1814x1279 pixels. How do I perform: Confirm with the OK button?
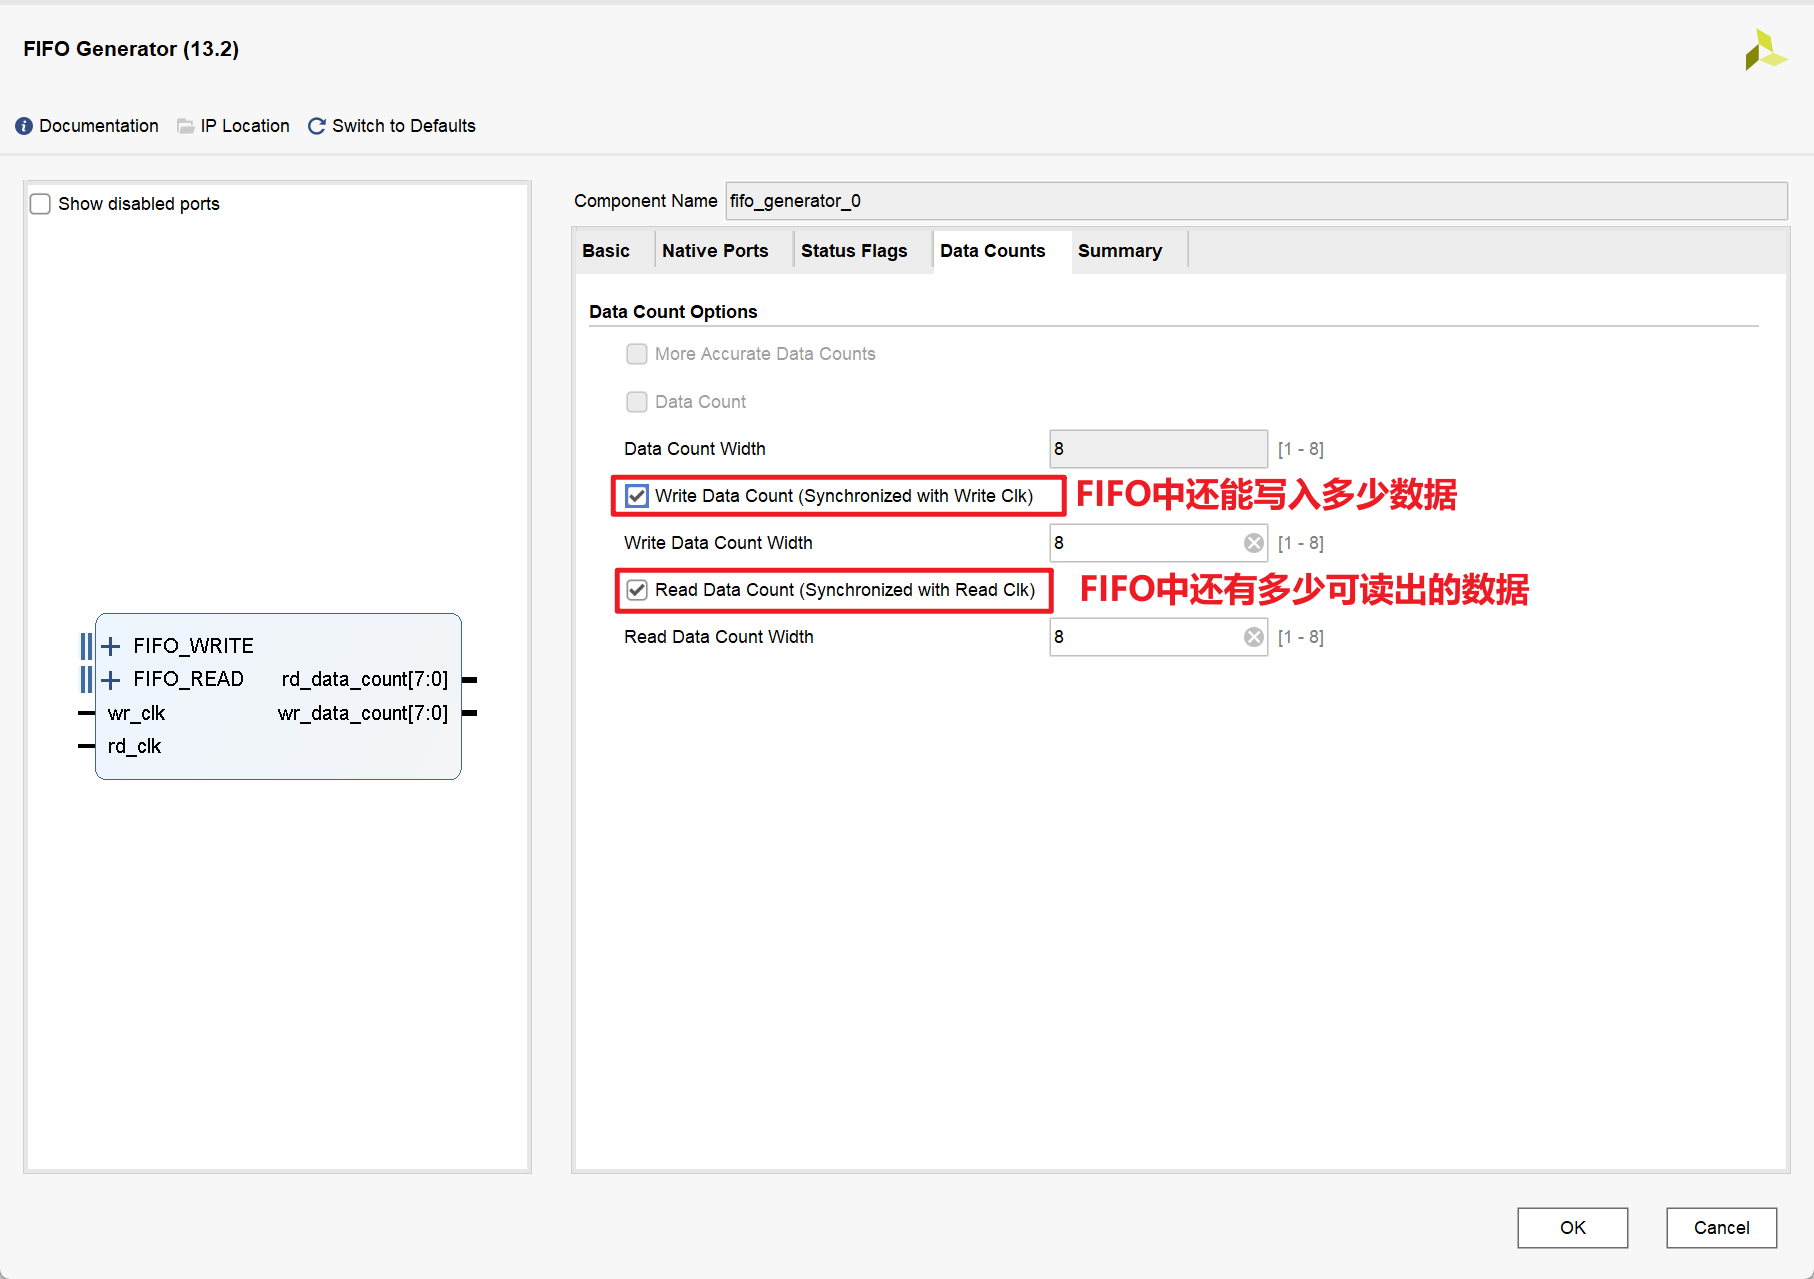point(1572,1228)
